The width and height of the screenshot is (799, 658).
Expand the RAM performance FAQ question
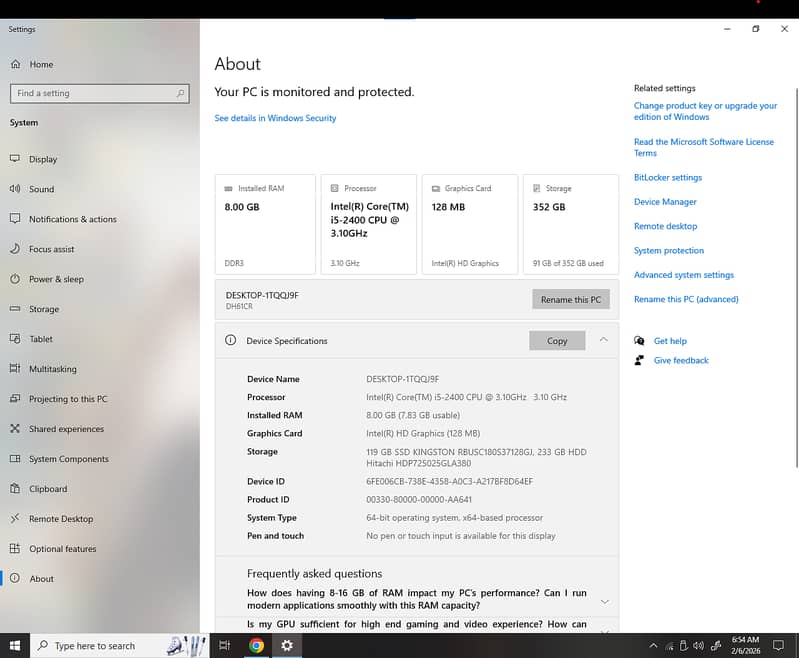[604, 601]
